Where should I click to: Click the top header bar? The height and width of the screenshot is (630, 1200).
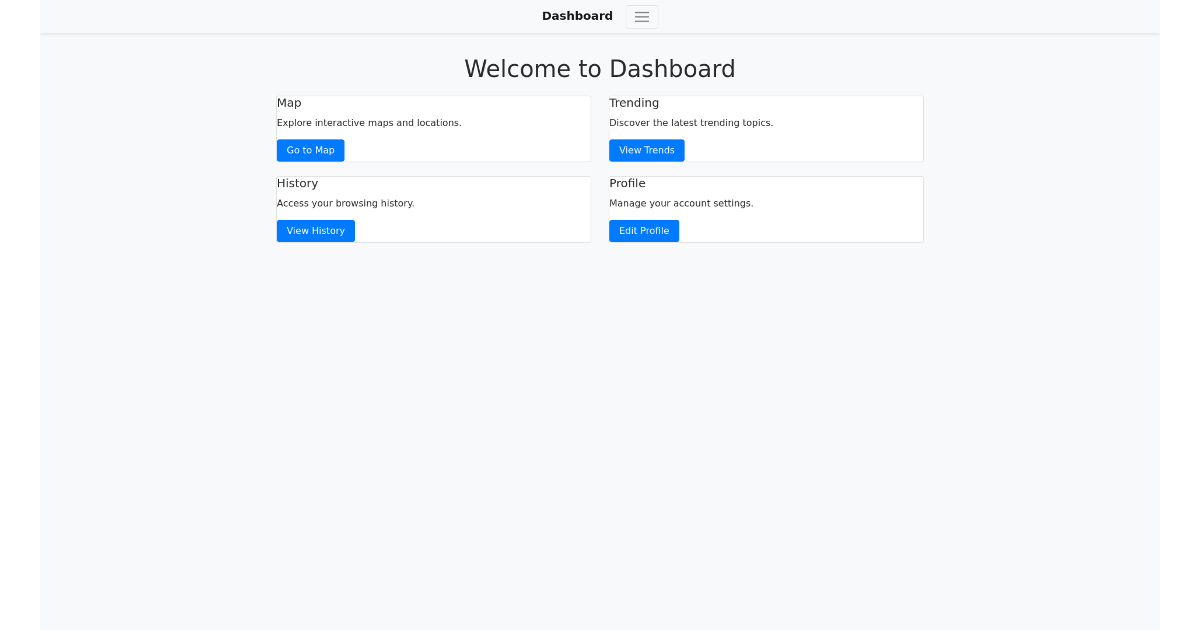click(x=300, y=16)
